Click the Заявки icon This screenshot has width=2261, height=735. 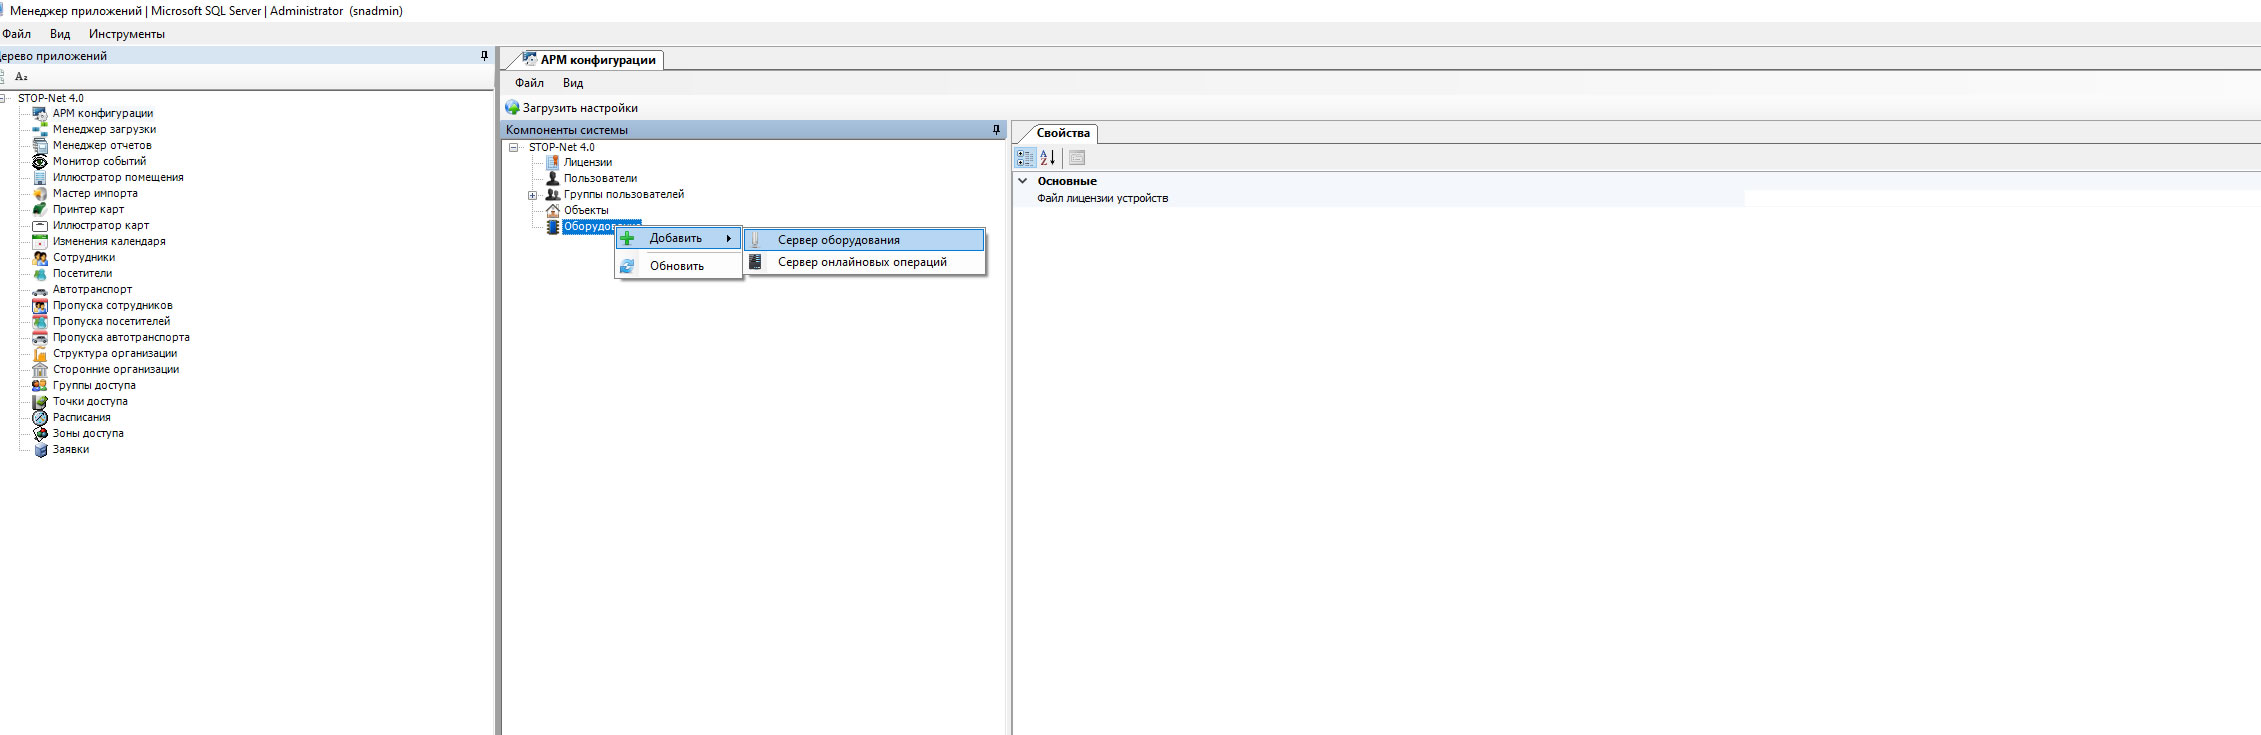pos(40,450)
